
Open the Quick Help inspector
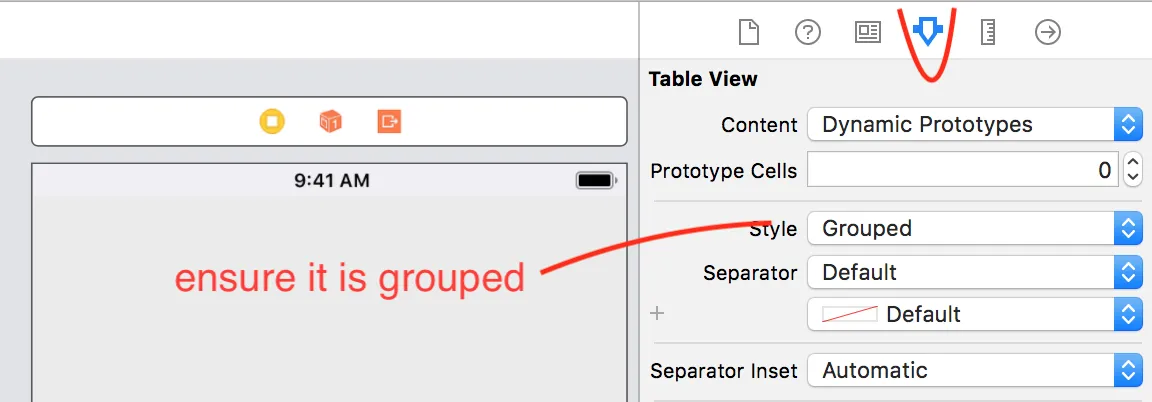(808, 33)
